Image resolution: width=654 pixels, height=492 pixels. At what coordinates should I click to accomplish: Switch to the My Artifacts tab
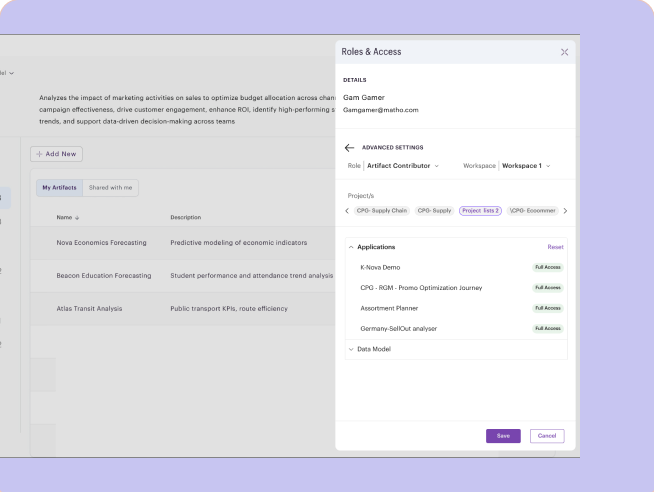[59, 188]
